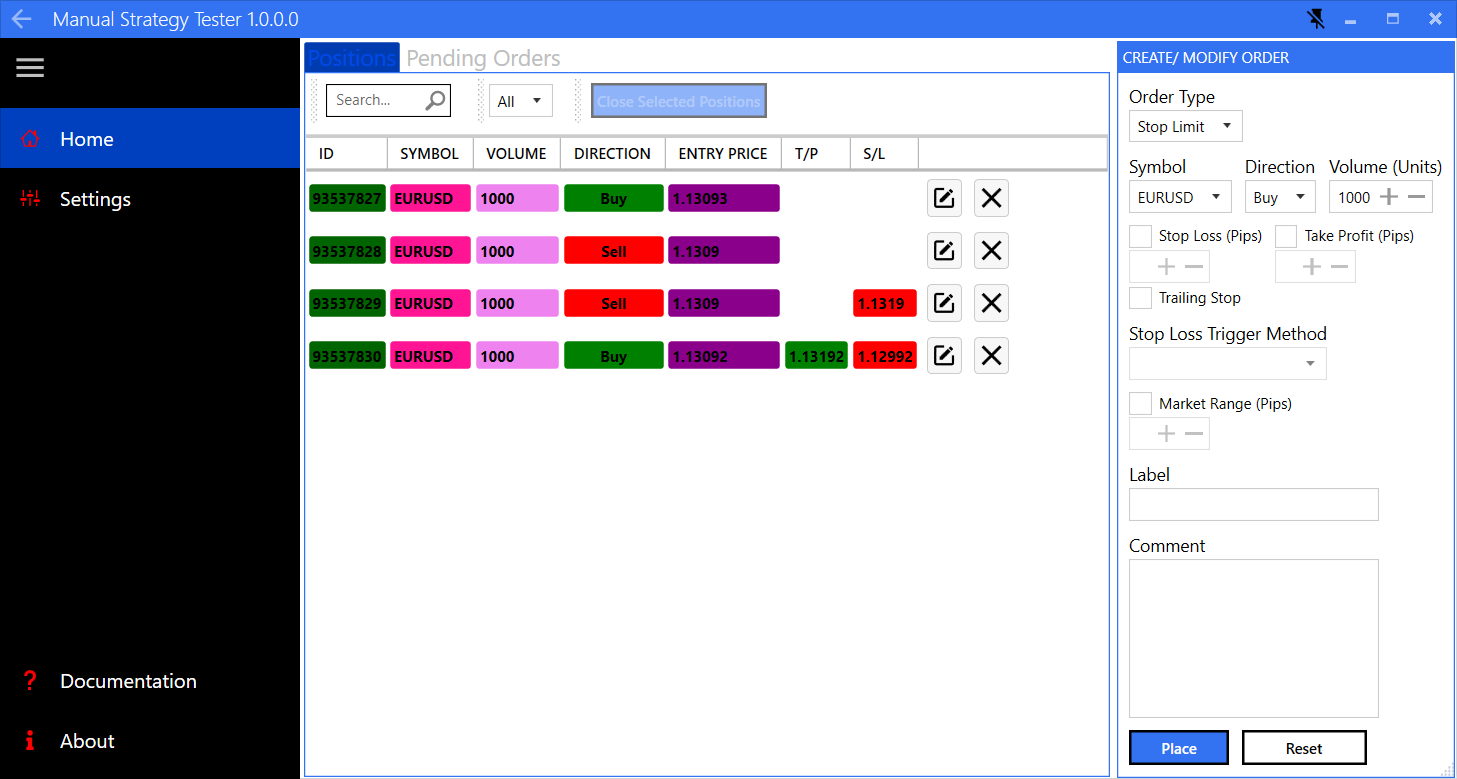This screenshot has height=779, width=1457.
Task: Open the Symbol EURUSD dropdown
Action: pyautogui.click(x=1180, y=197)
